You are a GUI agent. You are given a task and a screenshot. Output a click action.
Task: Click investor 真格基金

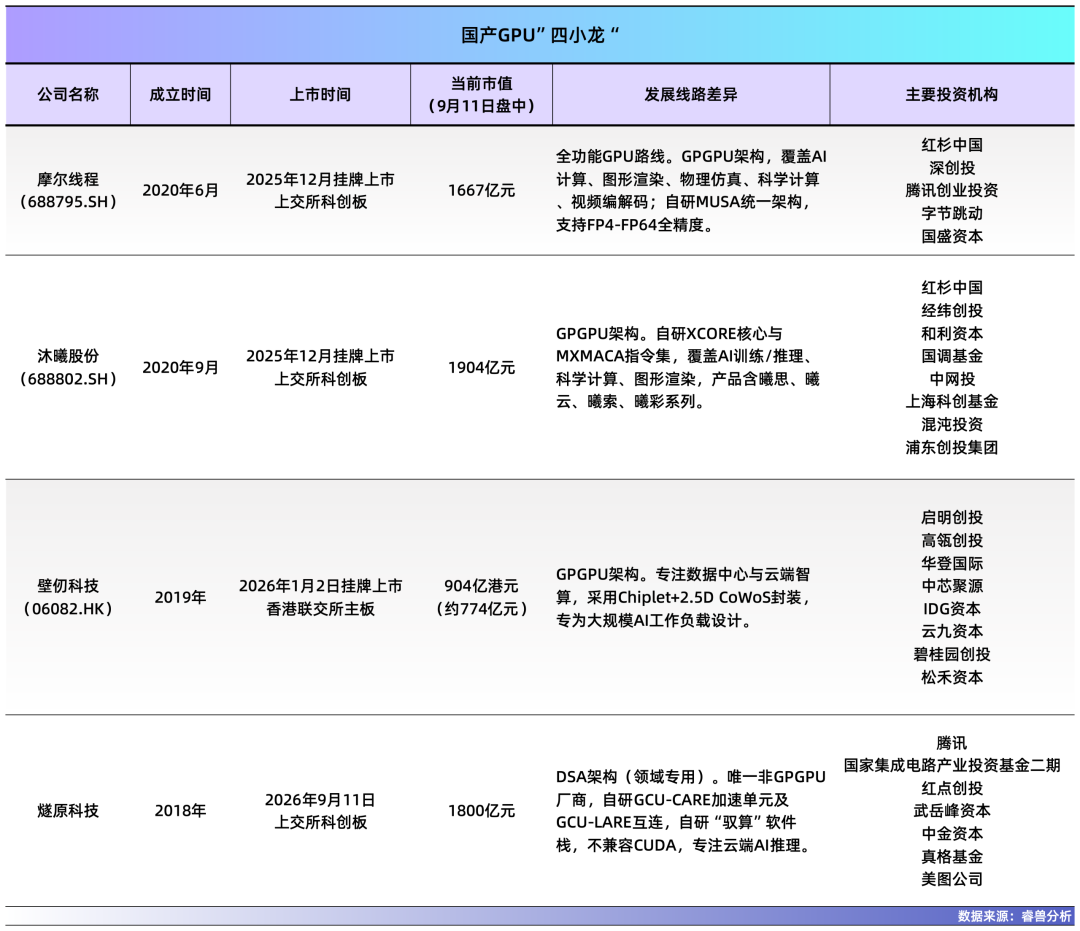tap(952, 857)
